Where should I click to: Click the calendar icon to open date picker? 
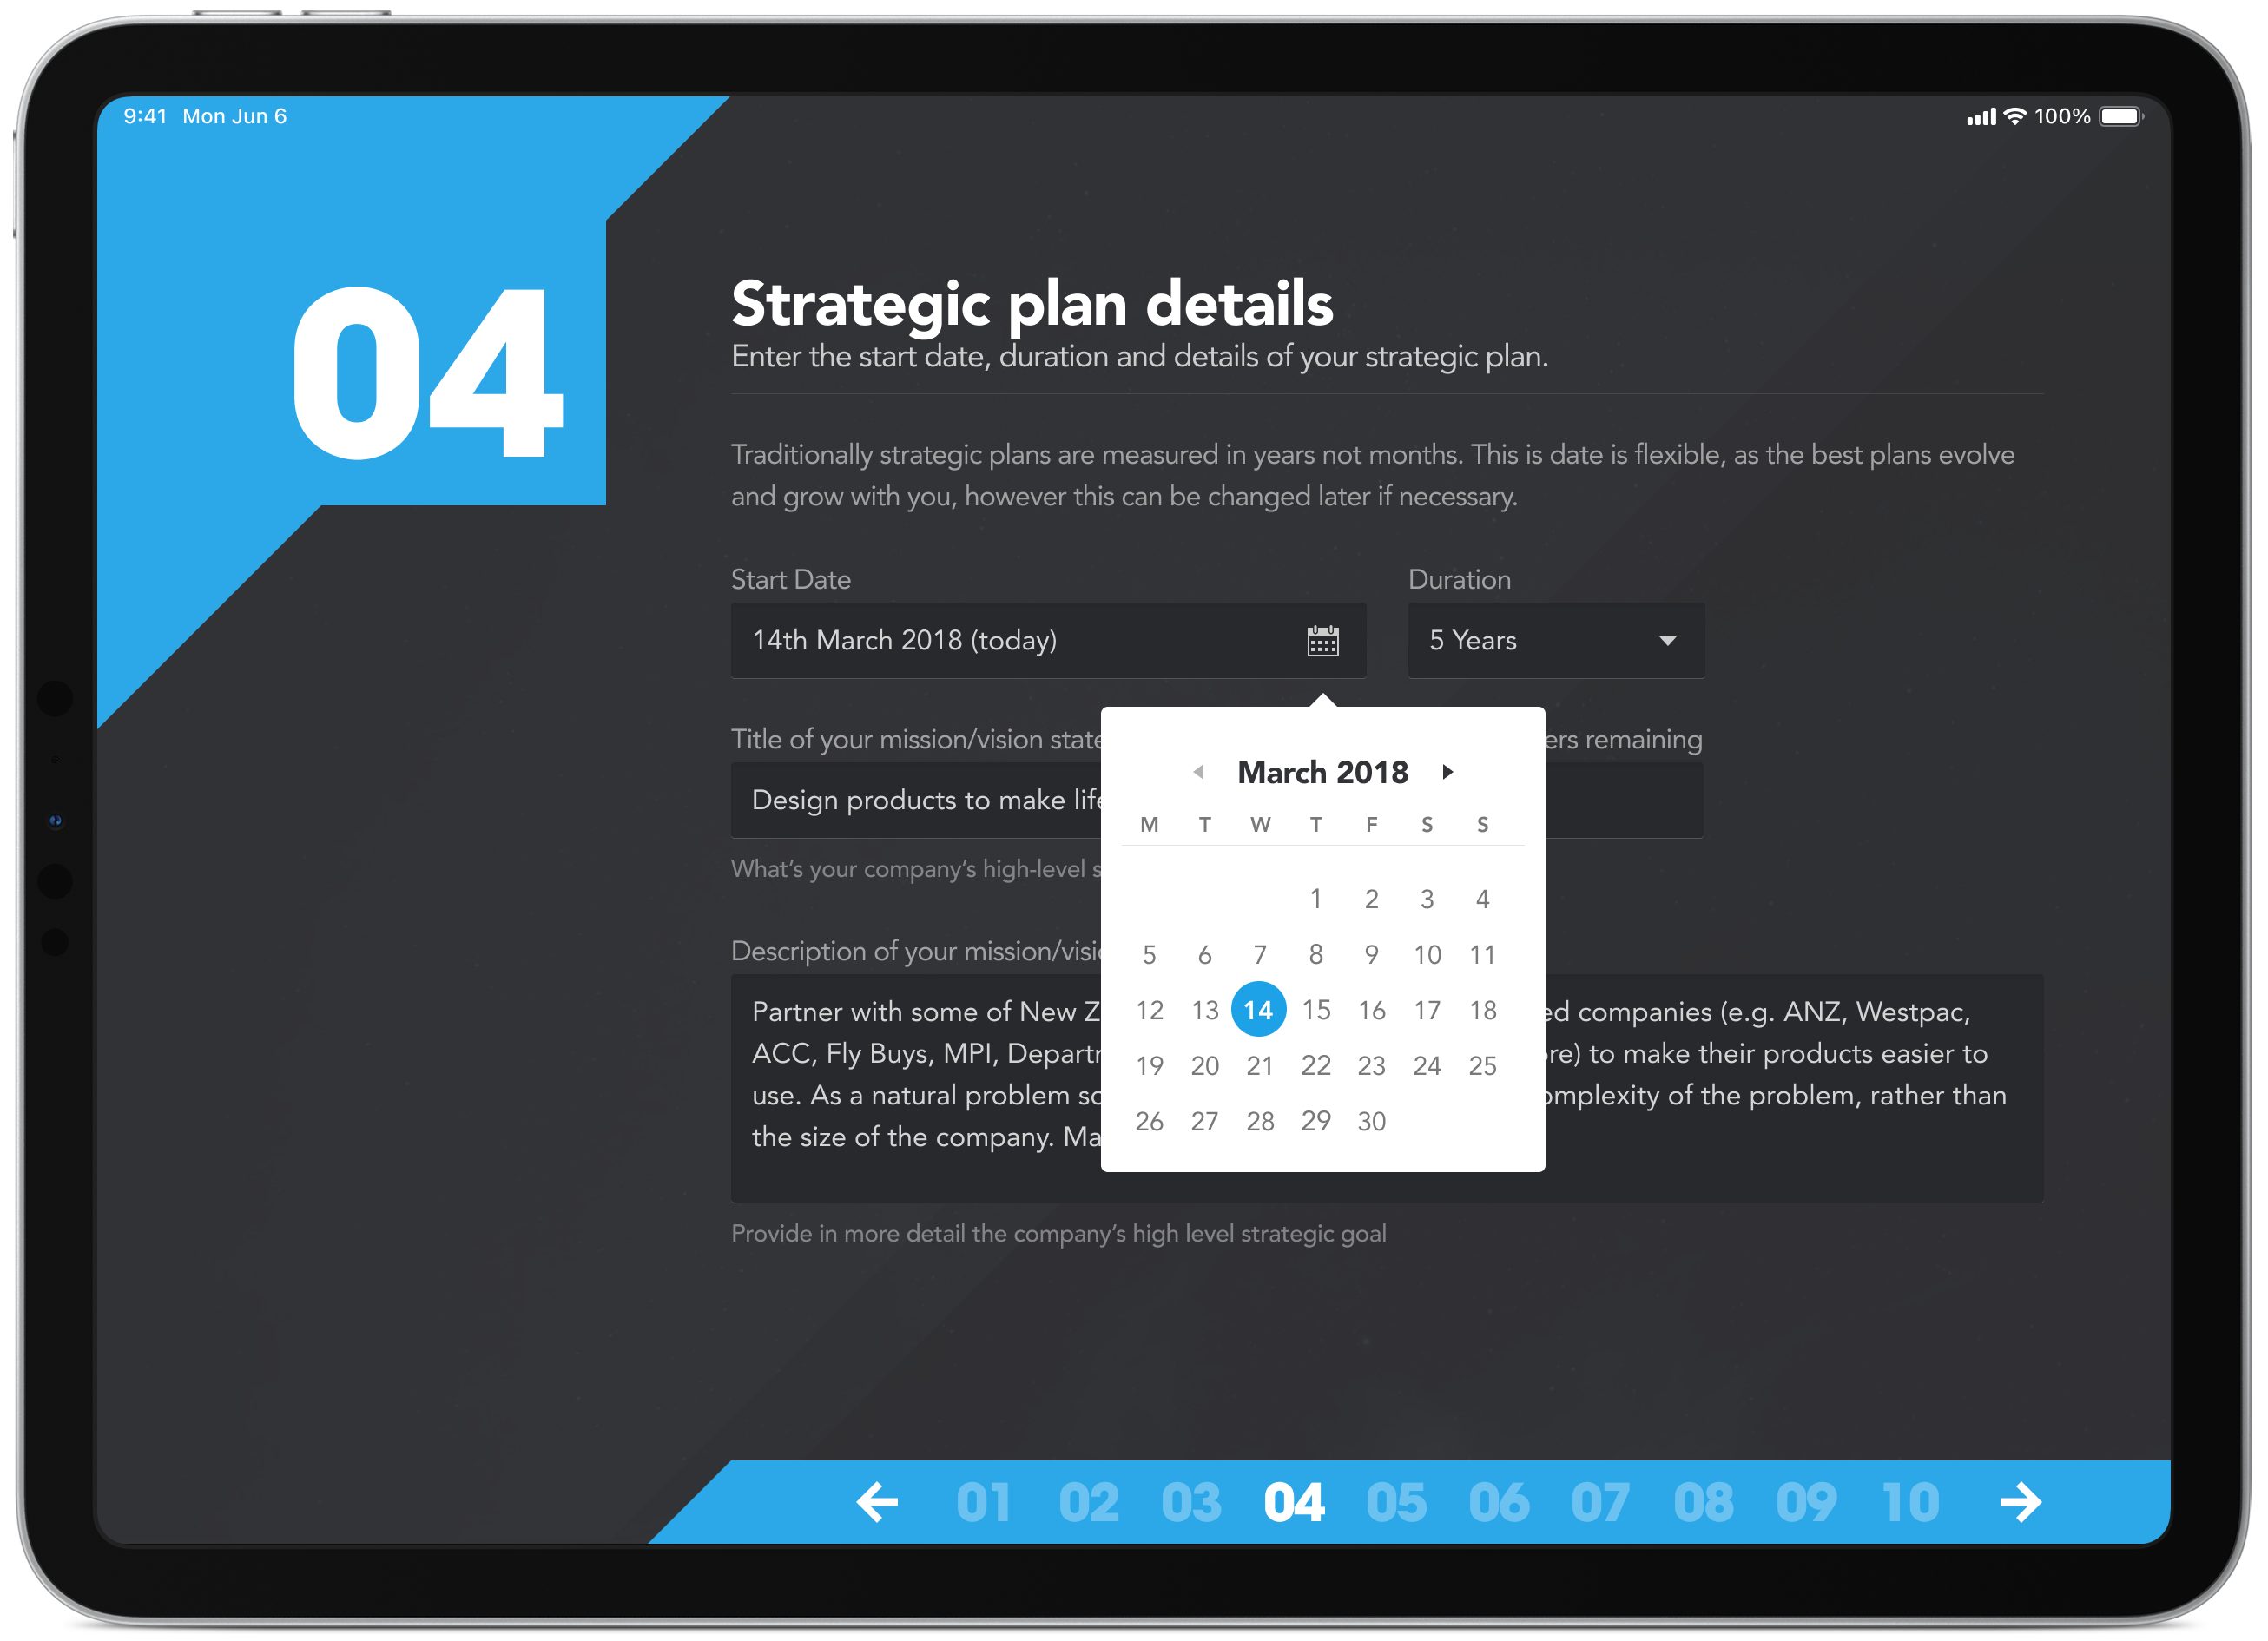point(1322,641)
